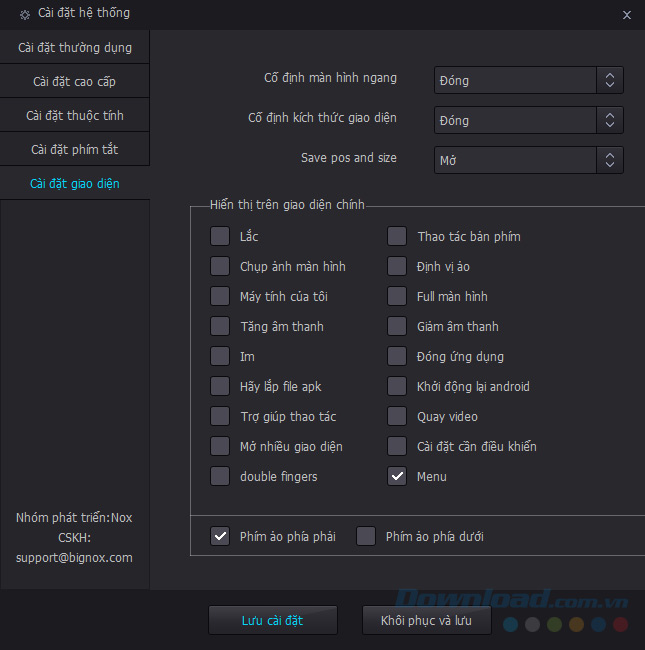The image size is (645, 650).
Task: Close the Cài đặt hệ thống window
Action: (x=626, y=15)
